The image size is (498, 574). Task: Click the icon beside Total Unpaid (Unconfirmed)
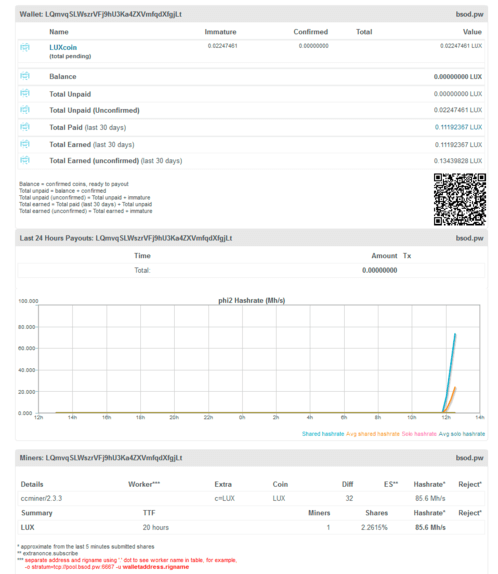point(25,110)
